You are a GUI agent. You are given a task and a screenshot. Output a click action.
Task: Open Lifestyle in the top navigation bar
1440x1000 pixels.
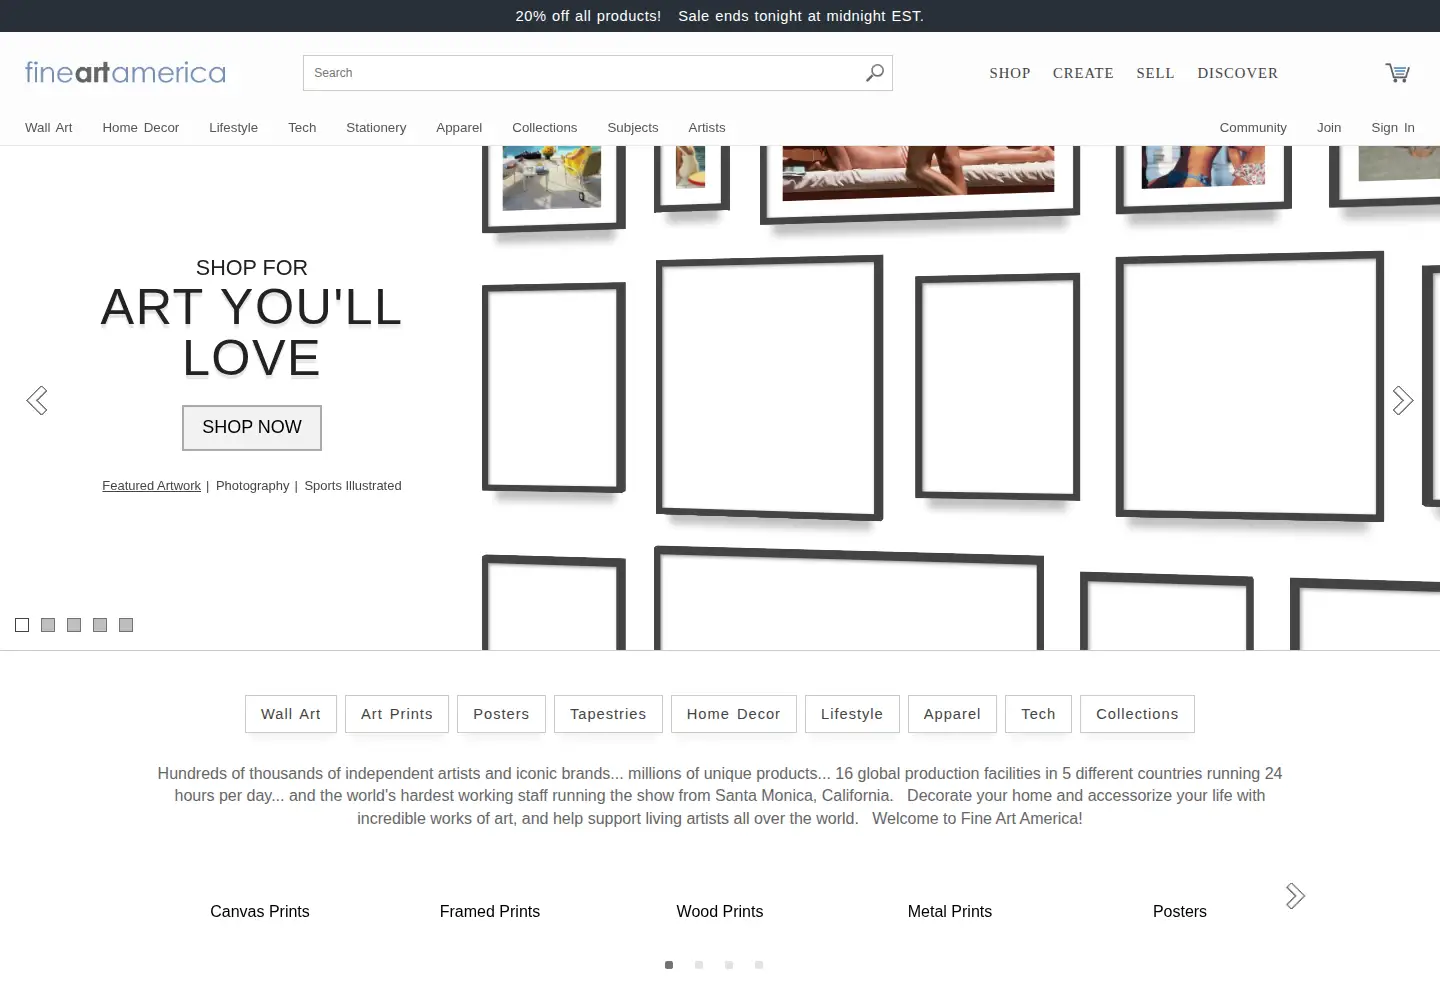pyautogui.click(x=233, y=128)
